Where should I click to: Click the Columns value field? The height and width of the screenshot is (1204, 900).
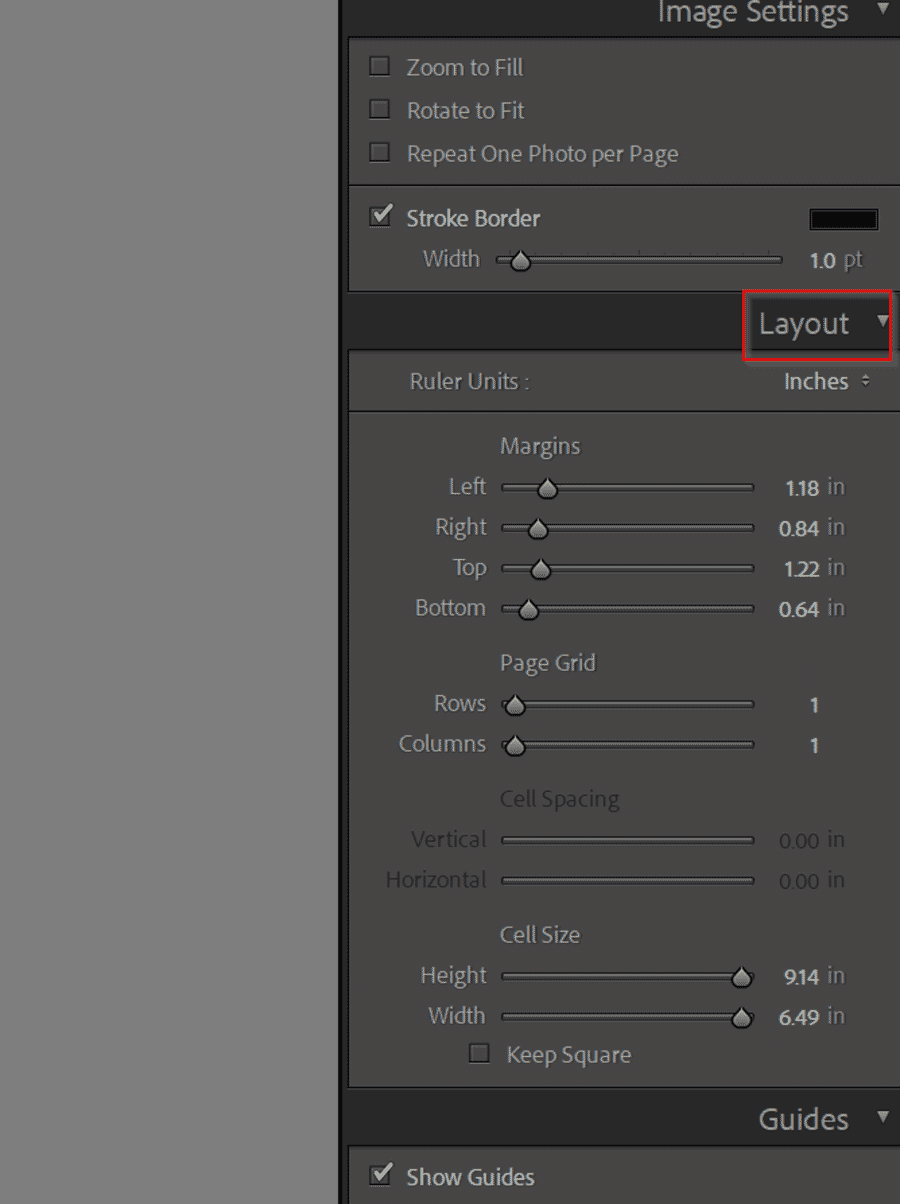click(814, 745)
